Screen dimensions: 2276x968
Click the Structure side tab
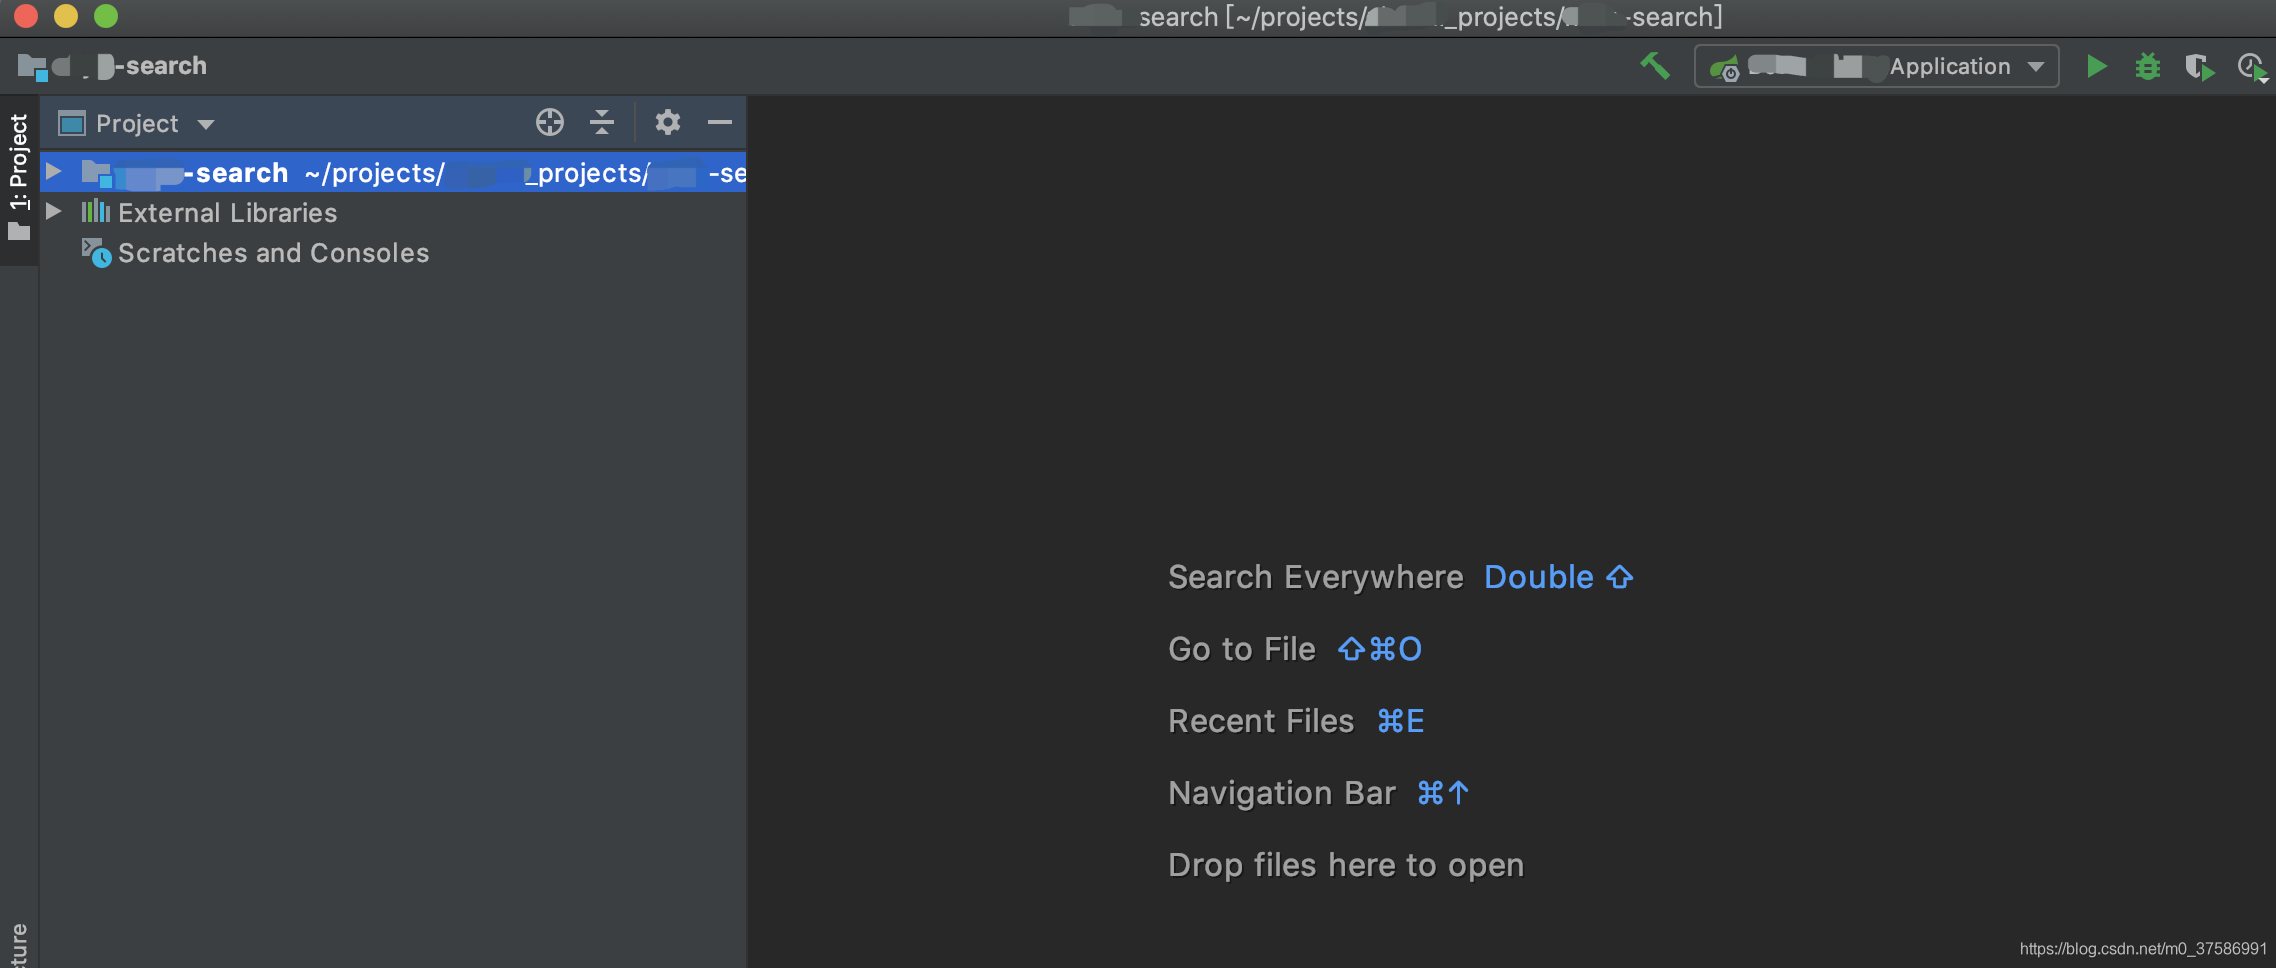coord(19,944)
